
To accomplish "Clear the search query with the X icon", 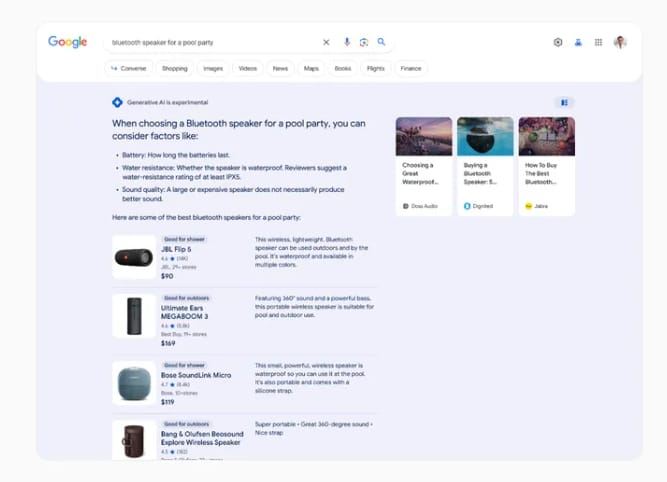I will 326,42.
